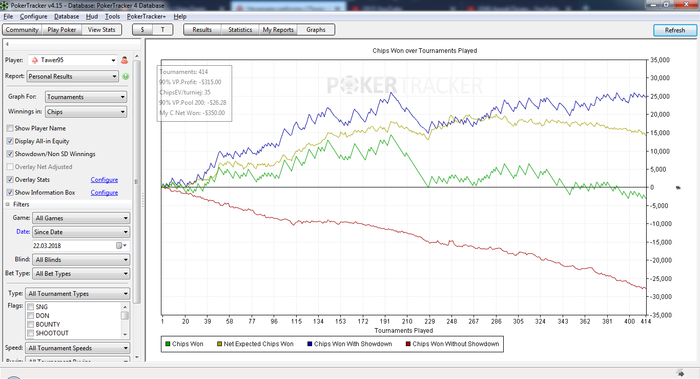Open the Help menu
The width and height of the screenshot is (700, 379).
click(180, 17)
